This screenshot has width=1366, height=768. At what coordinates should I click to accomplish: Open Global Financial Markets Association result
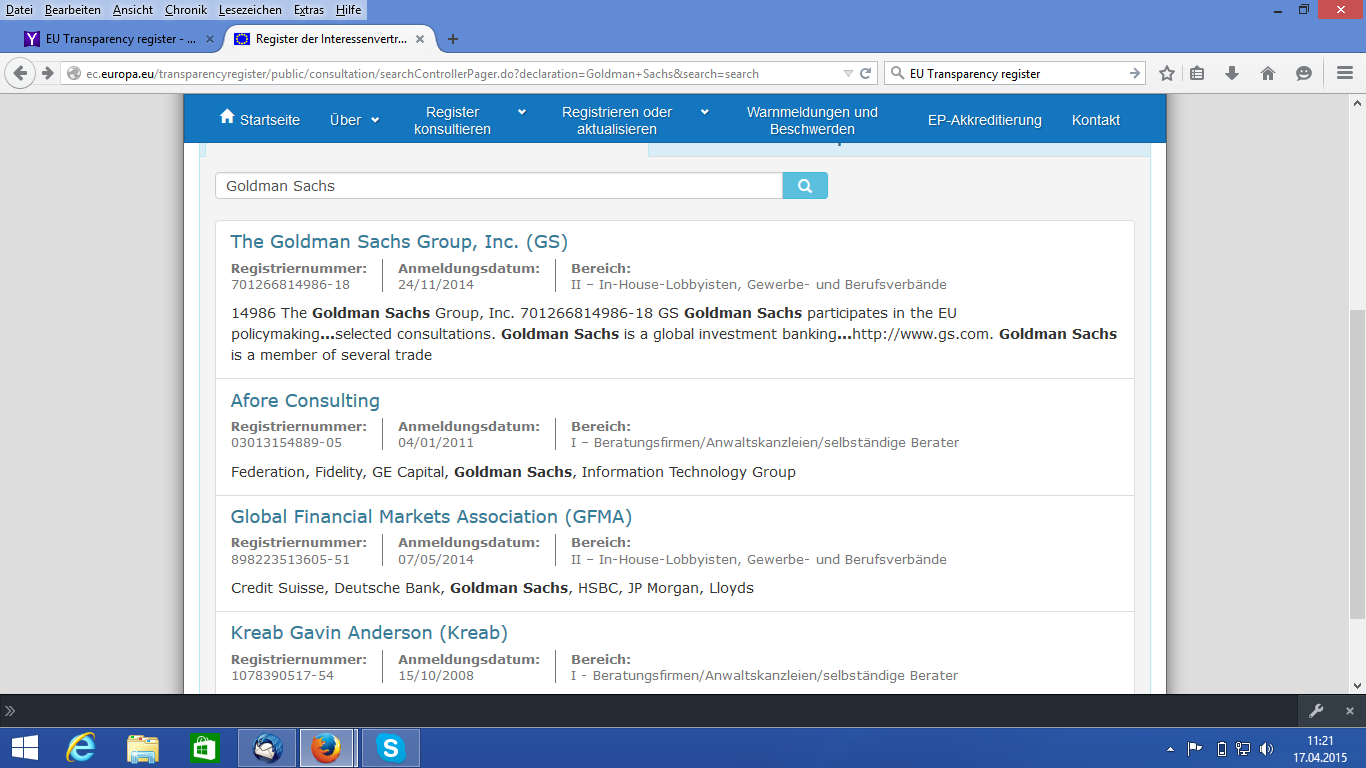[431, 517]
